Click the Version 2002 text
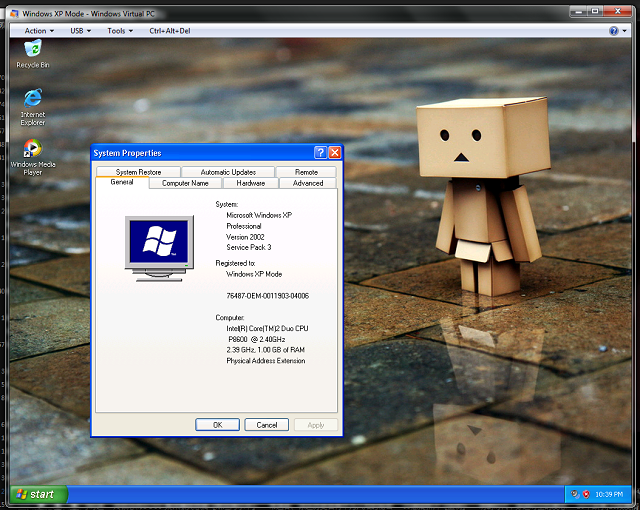Screen dimensions: 640x510 (245, 237)
